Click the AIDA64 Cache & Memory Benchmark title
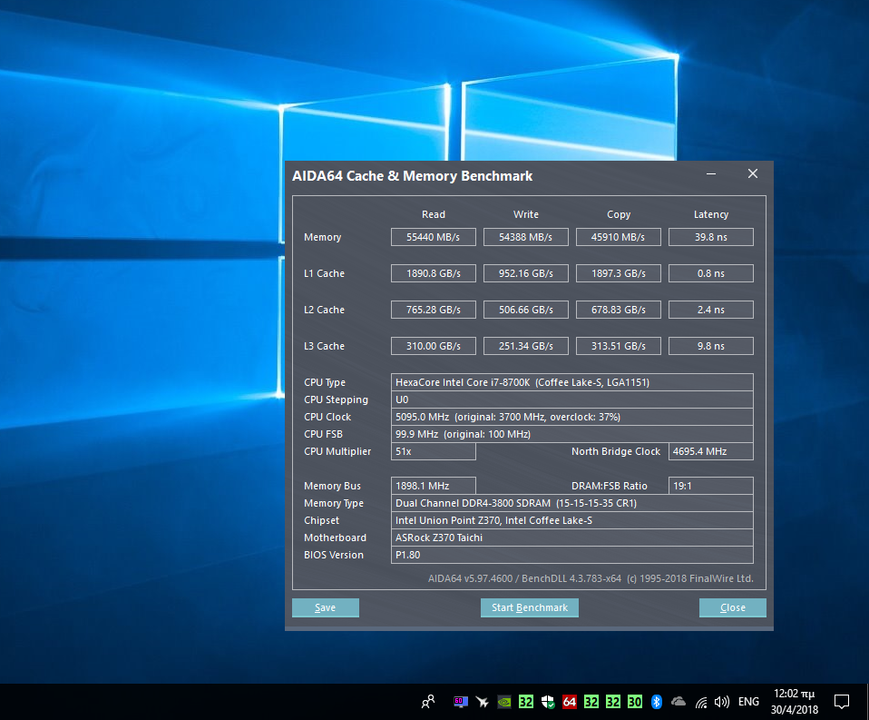Screen dimensions: 869x720 pos(412,176)
